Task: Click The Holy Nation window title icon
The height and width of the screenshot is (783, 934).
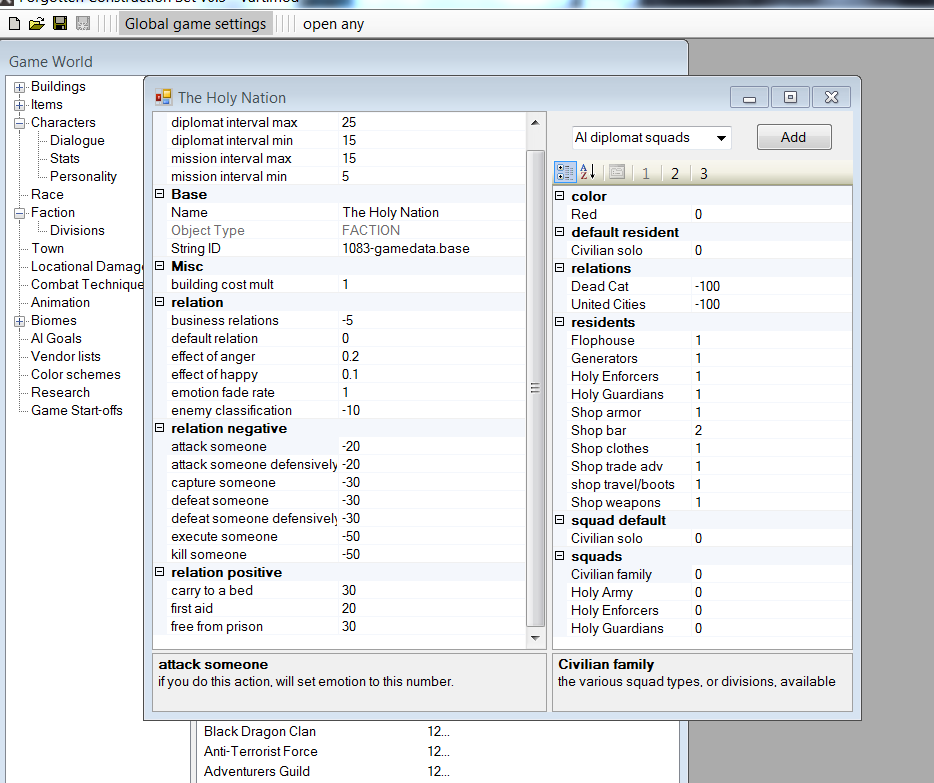Action: coord(163,97)
